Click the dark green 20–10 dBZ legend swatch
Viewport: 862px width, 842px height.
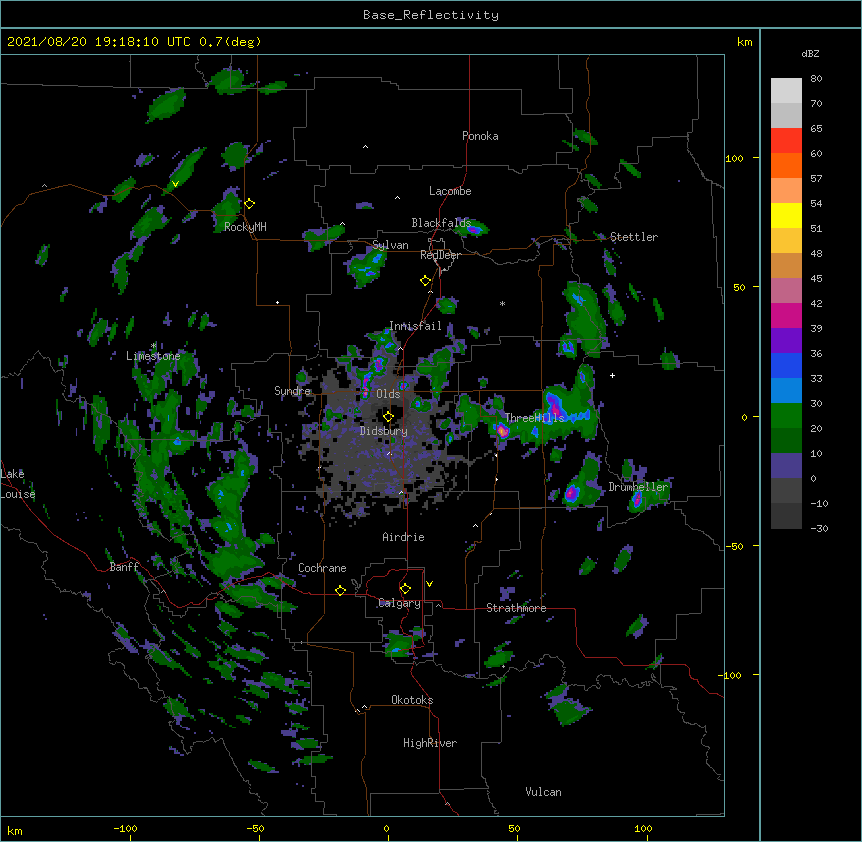point(786,441)
